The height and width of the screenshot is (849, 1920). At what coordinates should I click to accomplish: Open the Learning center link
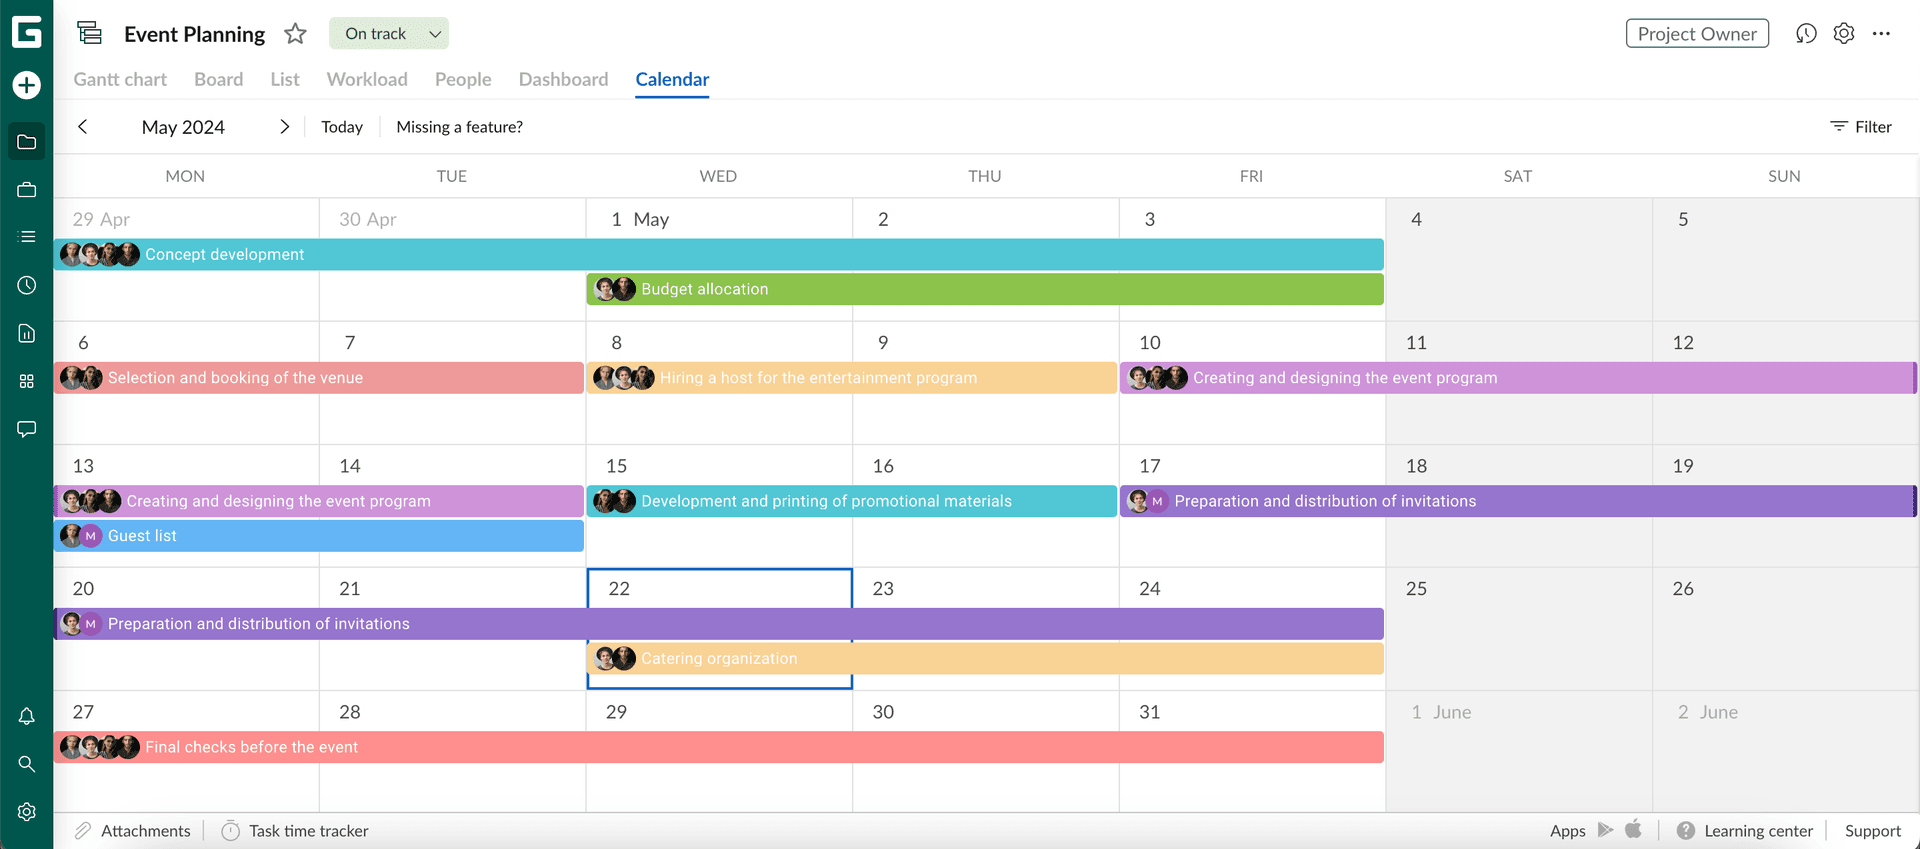coord(1757,830)
